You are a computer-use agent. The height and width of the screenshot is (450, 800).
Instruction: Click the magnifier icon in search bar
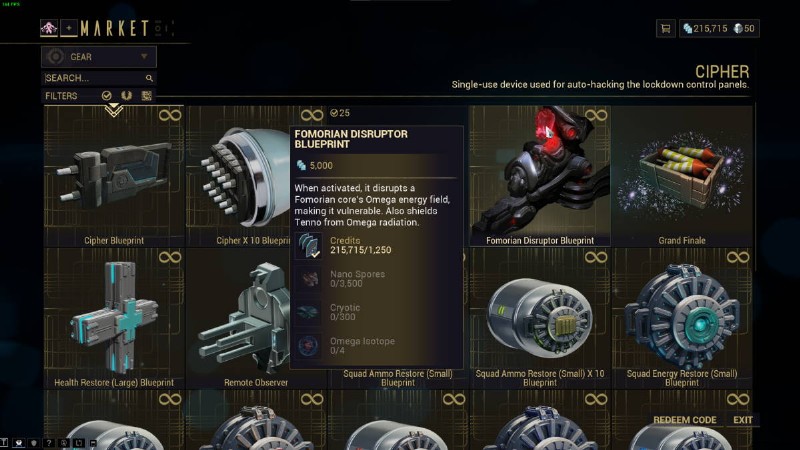tap(149, 78)
